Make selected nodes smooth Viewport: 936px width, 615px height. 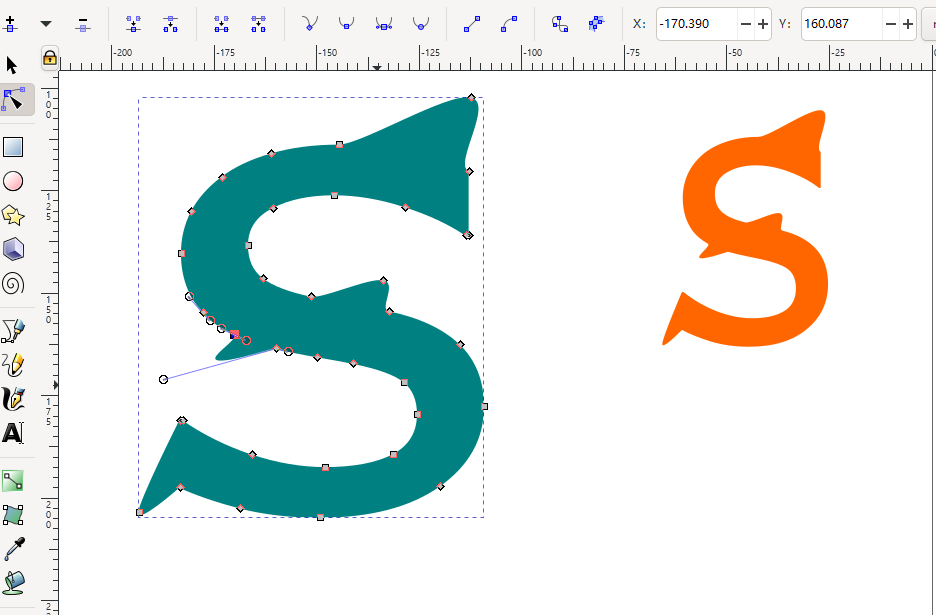(347, 24)
